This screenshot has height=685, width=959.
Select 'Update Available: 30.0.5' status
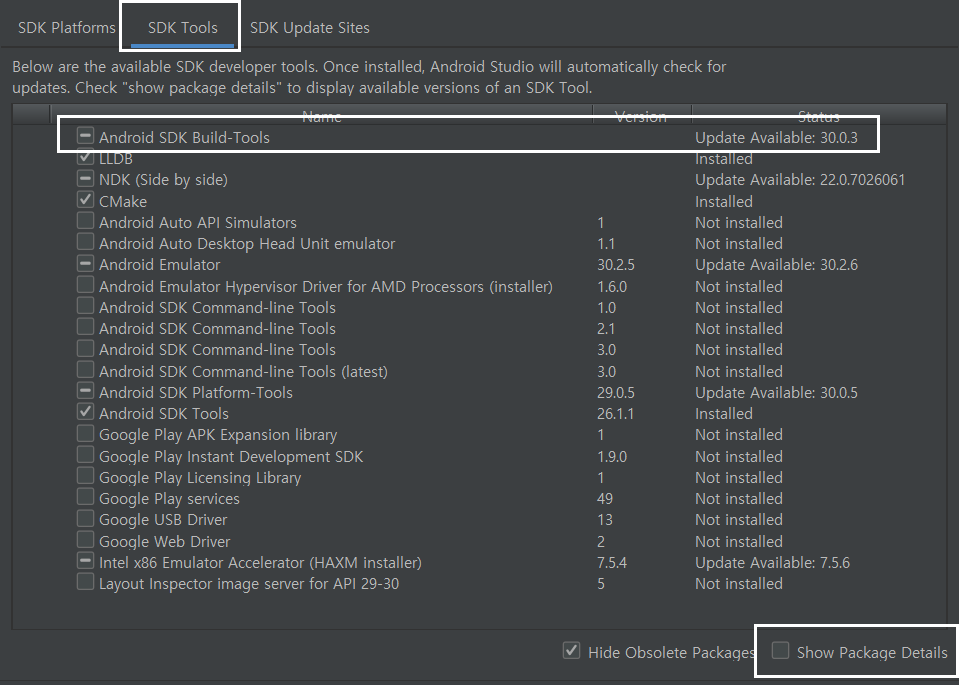click(x=776, y=393)
